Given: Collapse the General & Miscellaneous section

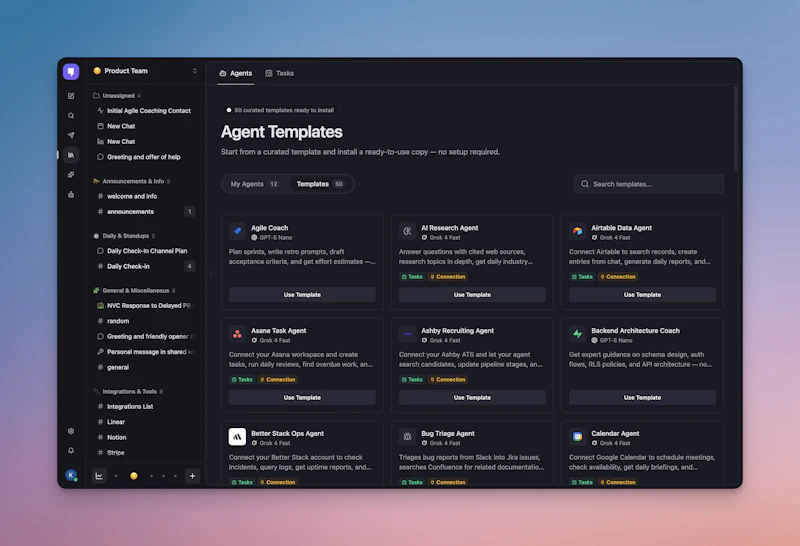Looking at the screenshot, I should [x=134, y=290].
